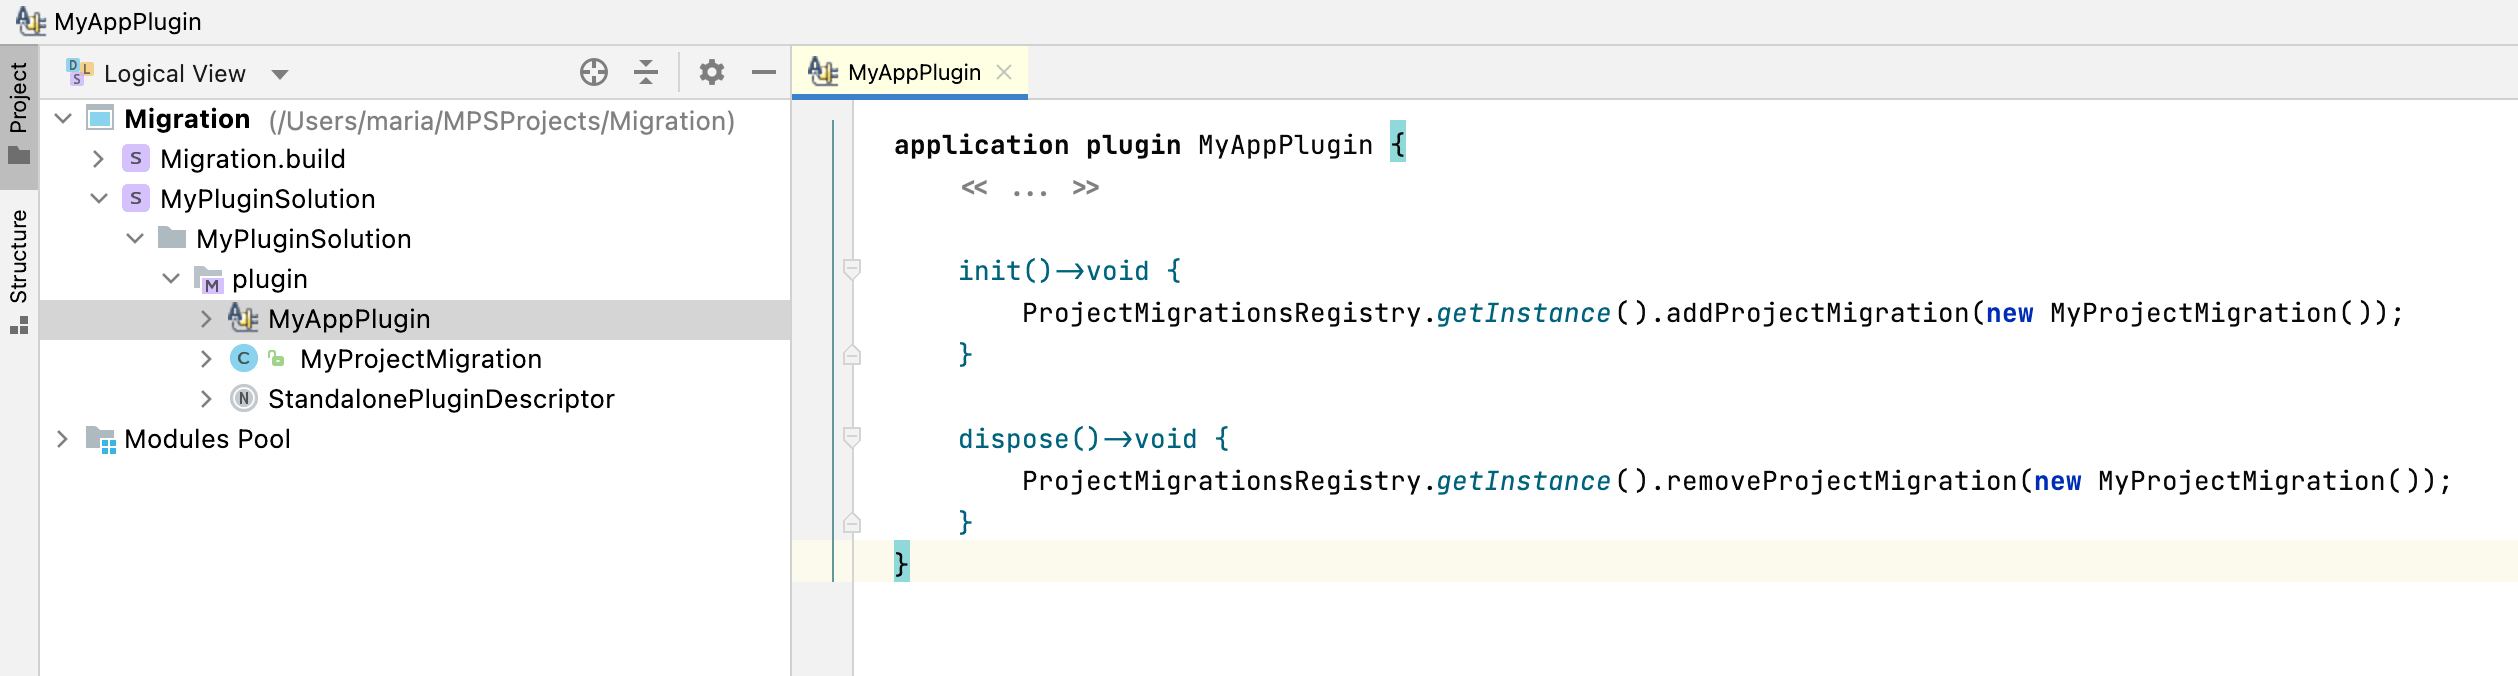Image resolution: width=2518 pixels, height=676 pixels.
Task: Close the MyAppPlugin editor tab
Action: pos(1004,72)
